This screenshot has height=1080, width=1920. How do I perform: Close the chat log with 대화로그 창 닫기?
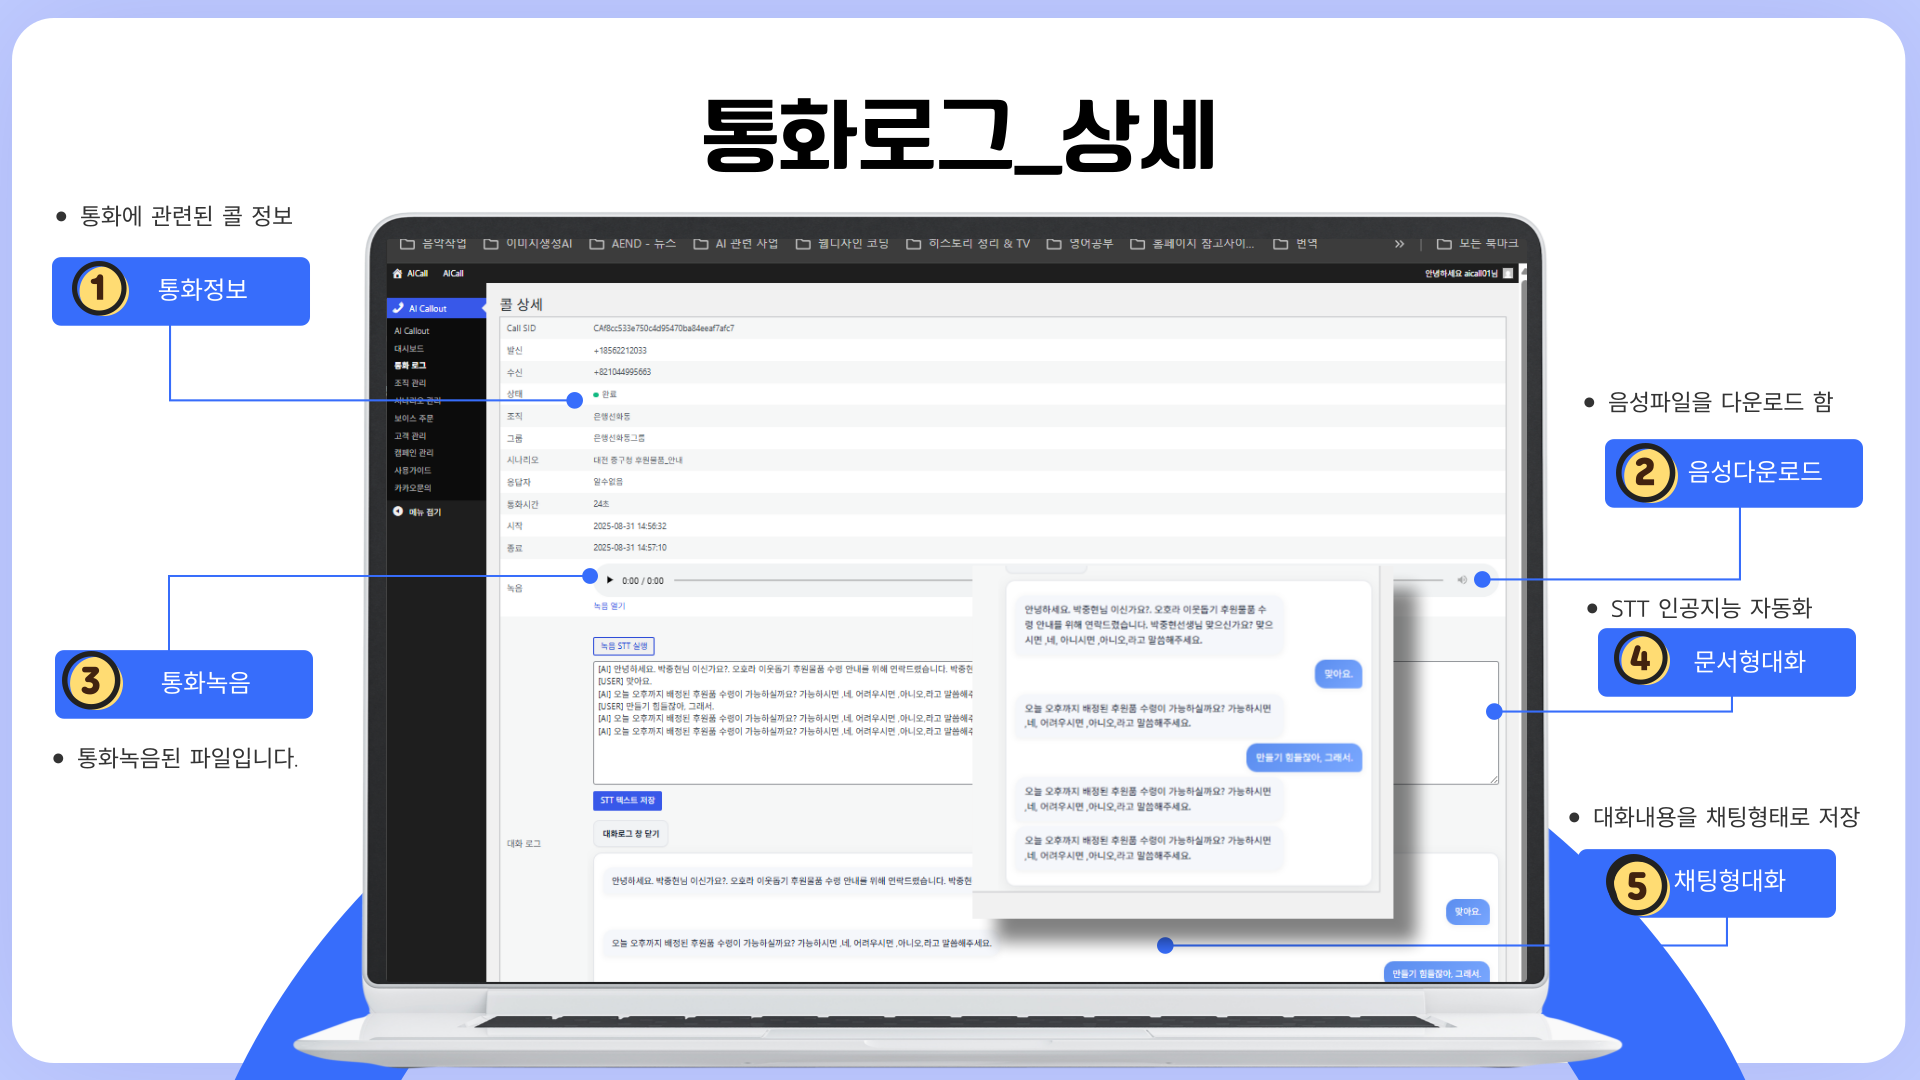tap(631, 833)
